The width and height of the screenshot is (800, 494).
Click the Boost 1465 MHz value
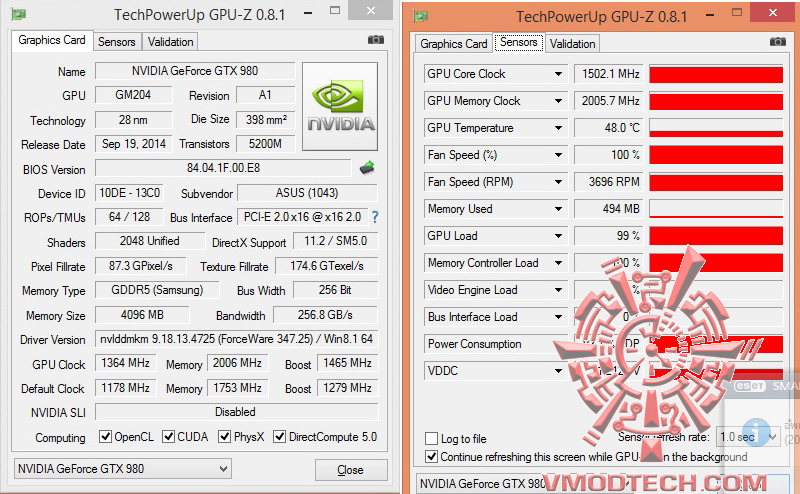tap(347, 363)
